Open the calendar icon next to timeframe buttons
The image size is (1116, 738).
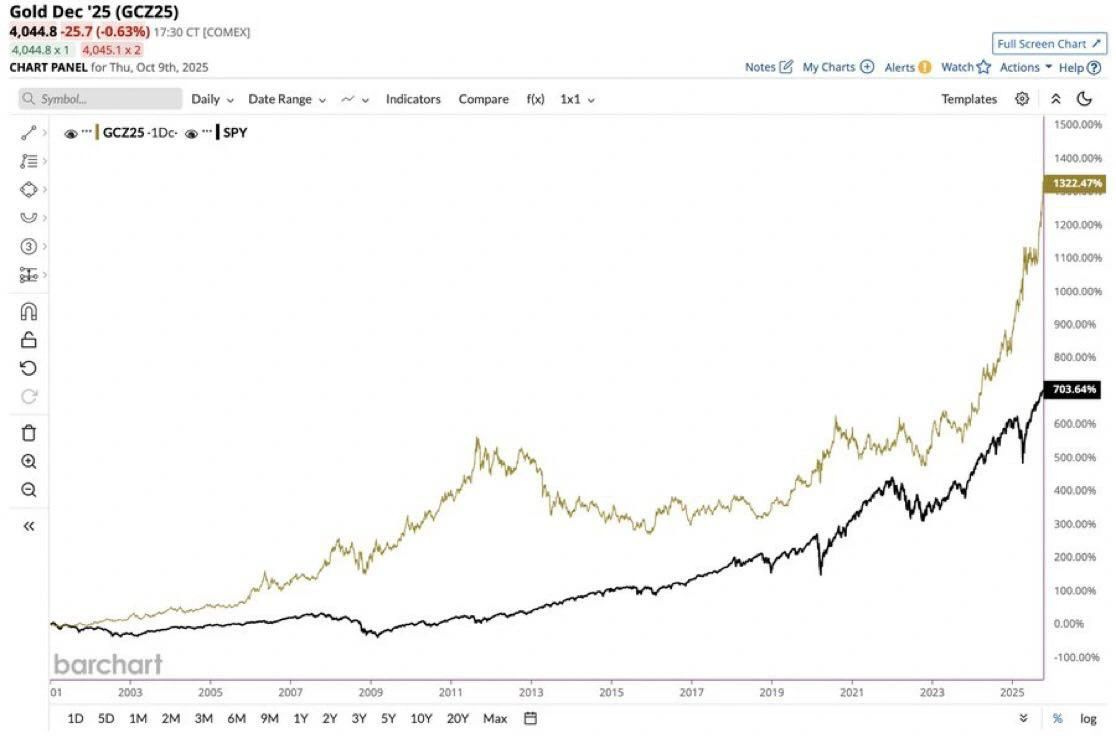click(x=530, y=718)
